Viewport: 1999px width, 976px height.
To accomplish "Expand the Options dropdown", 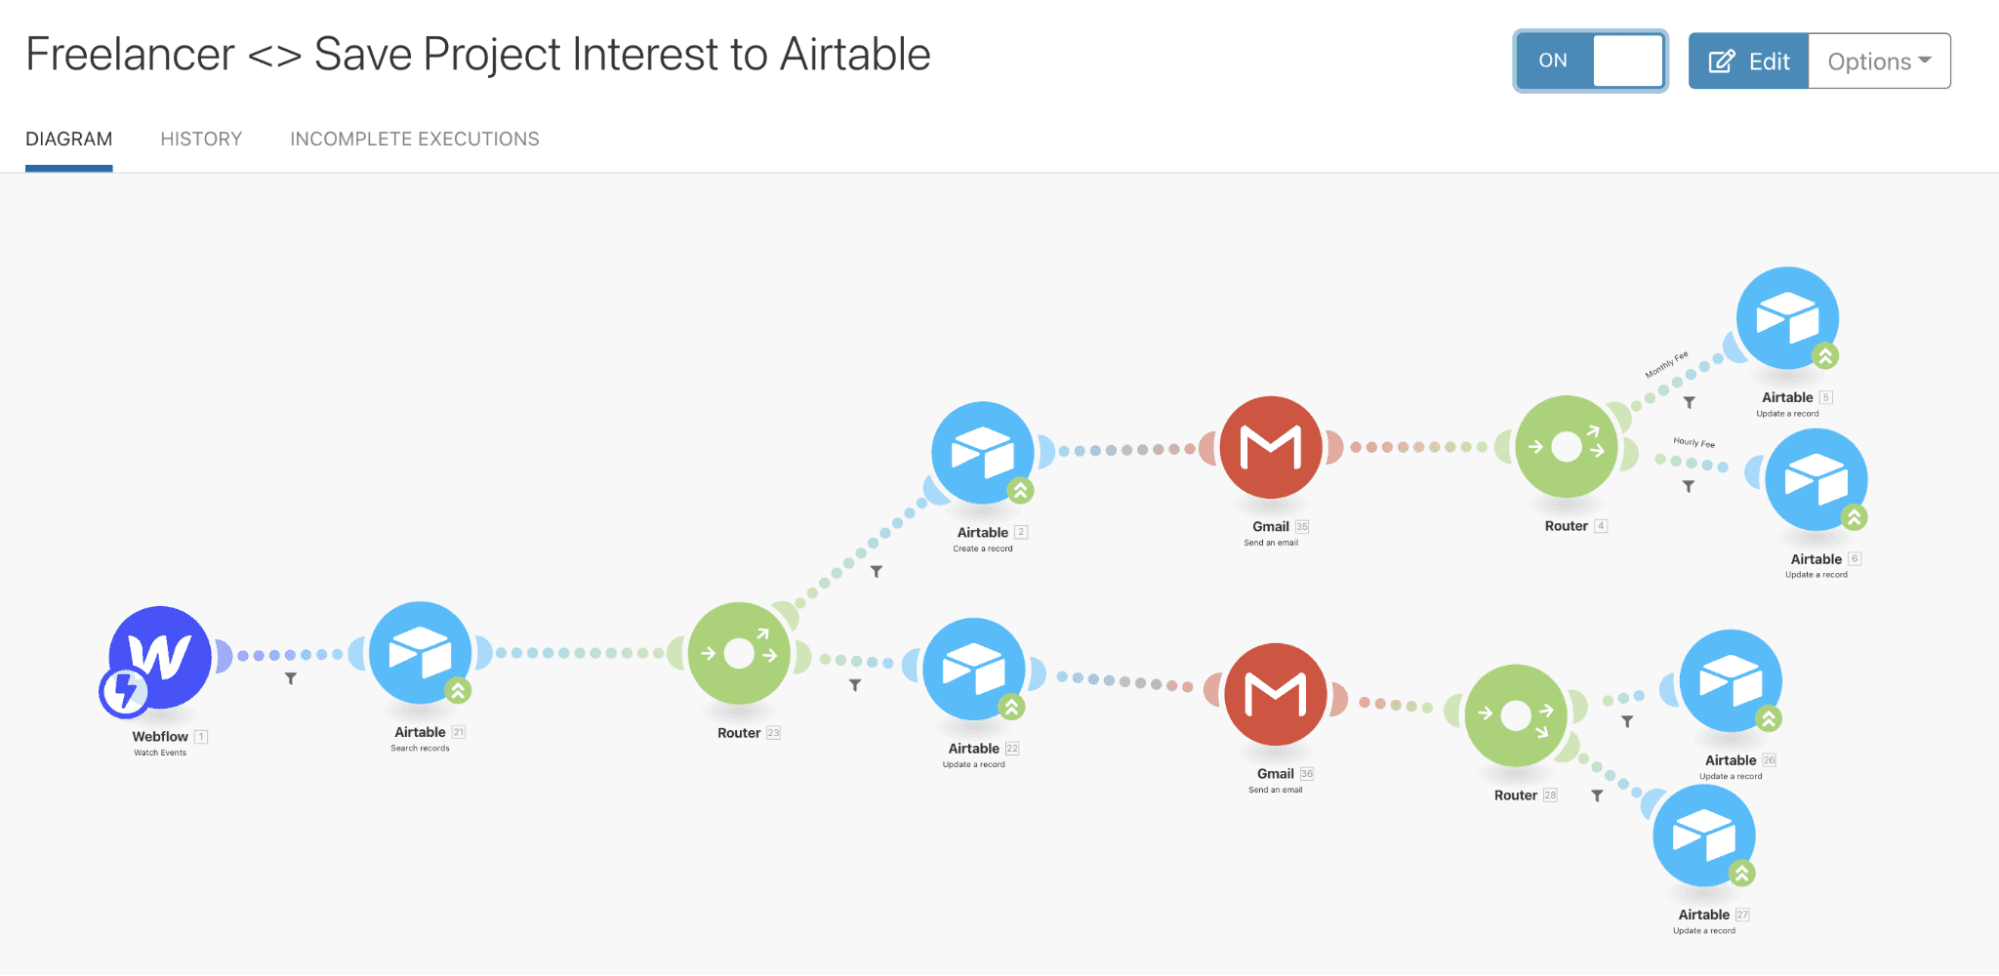I will click(1879, 61).
